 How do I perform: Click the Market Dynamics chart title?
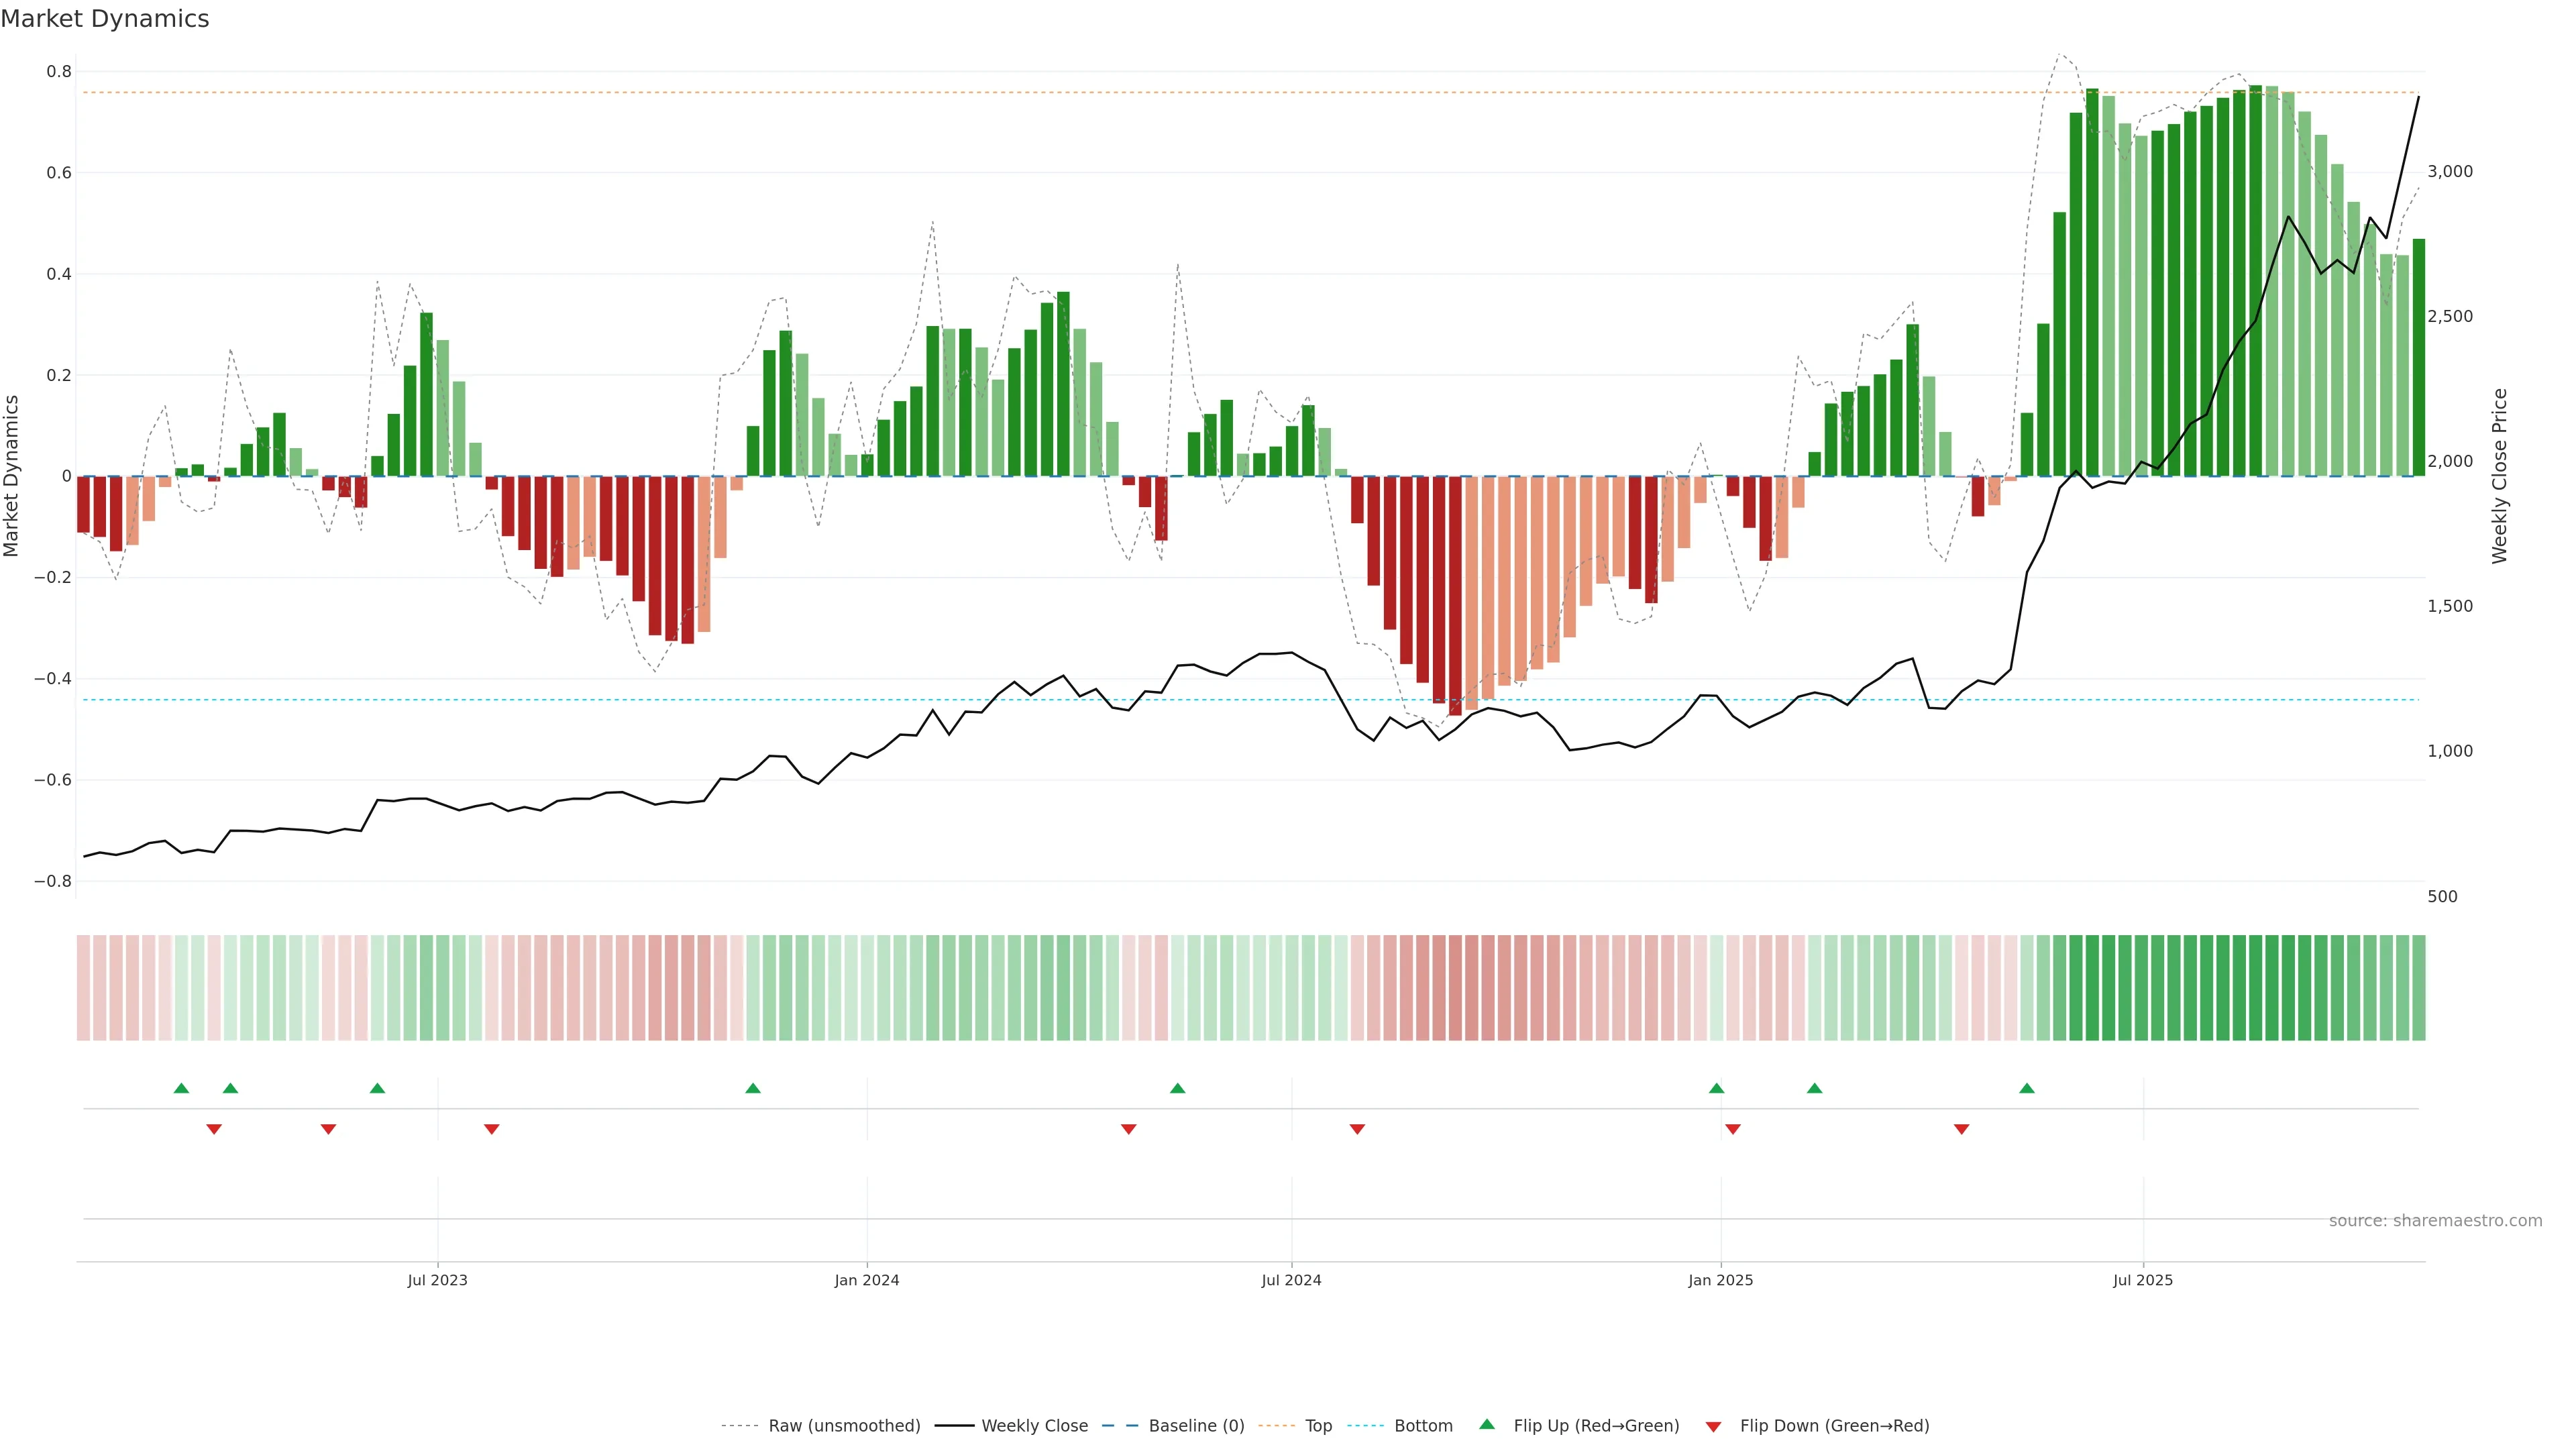point(105,19)
